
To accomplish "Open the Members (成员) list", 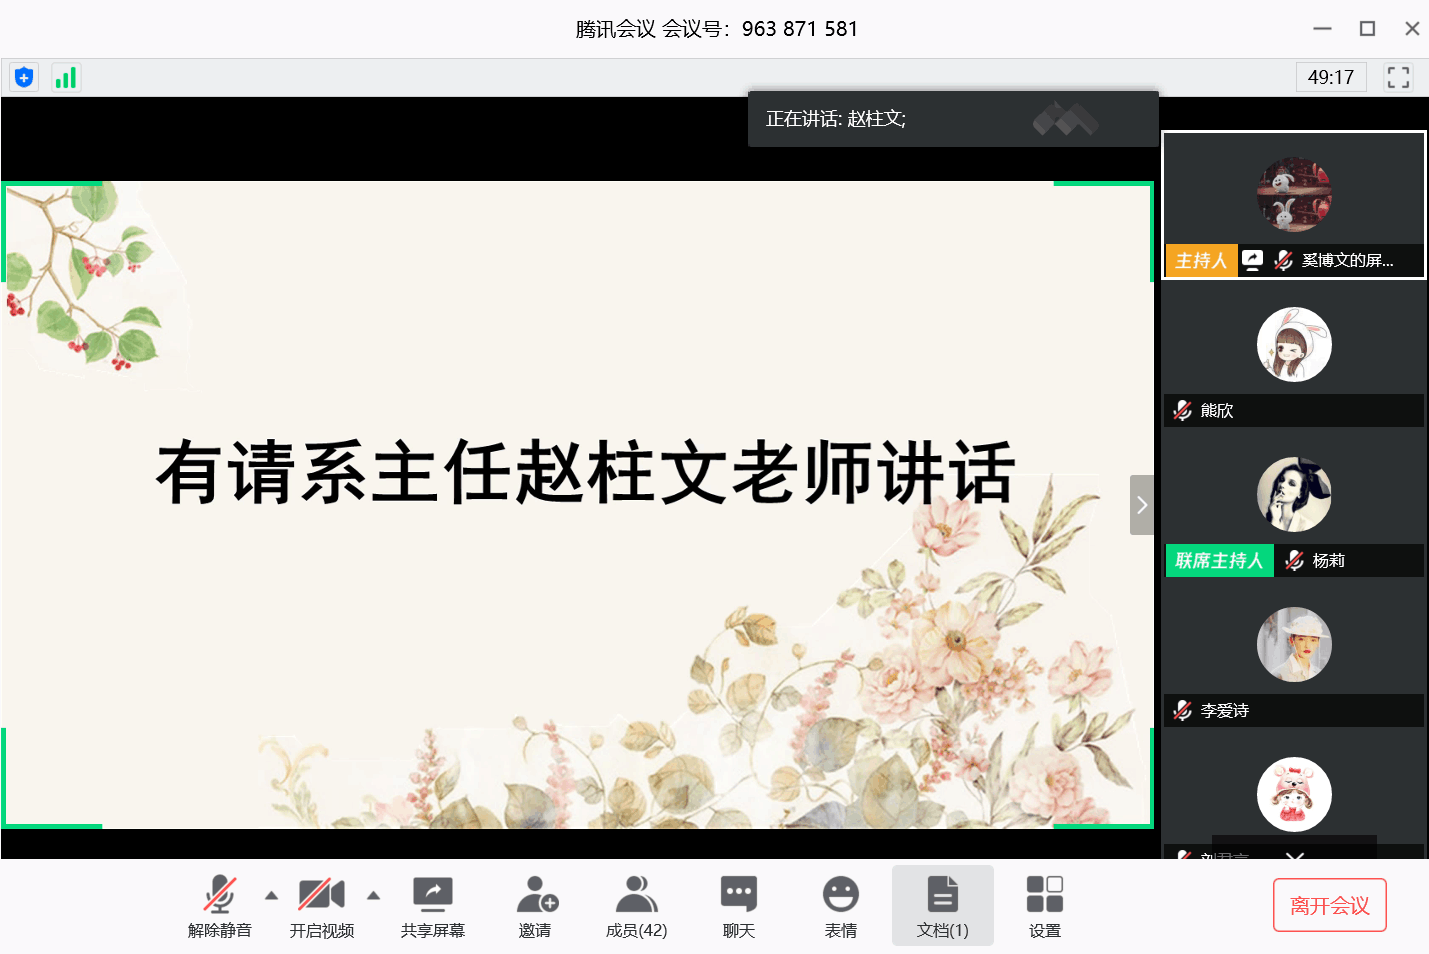I will [x=636, y=906].
